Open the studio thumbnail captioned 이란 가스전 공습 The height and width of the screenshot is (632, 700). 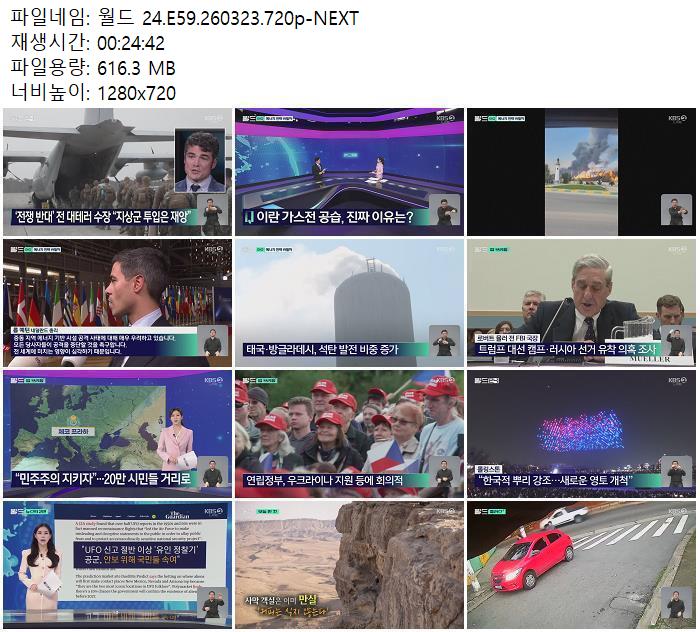pyautogui.click(x=349, y=168)
